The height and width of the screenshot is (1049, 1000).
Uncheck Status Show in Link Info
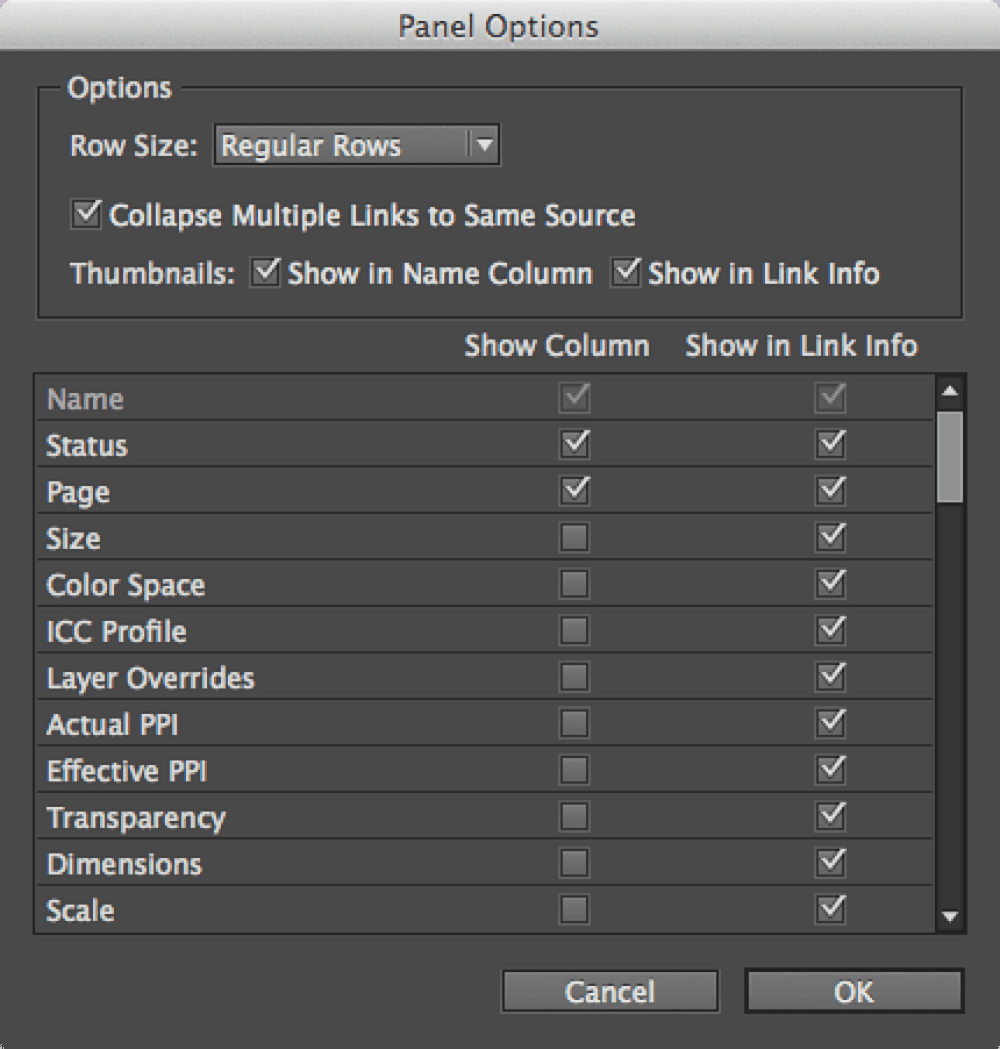(829, 443)
